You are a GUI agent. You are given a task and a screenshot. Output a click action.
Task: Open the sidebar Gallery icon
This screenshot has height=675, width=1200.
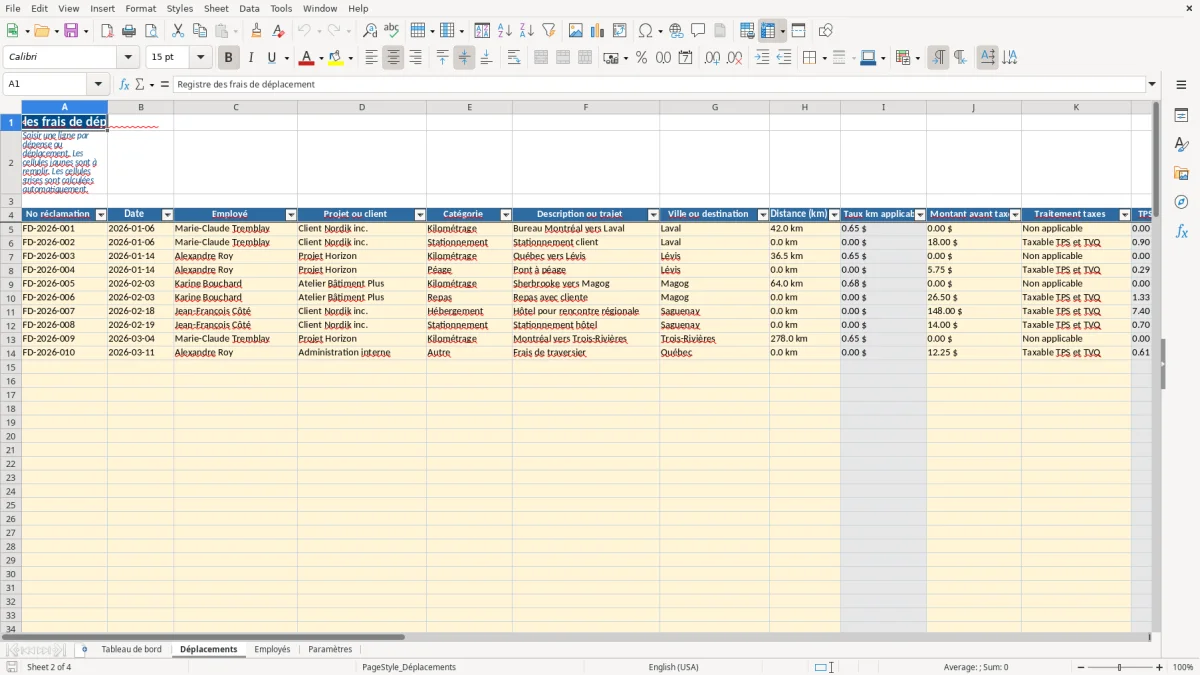pos(1181,173)
